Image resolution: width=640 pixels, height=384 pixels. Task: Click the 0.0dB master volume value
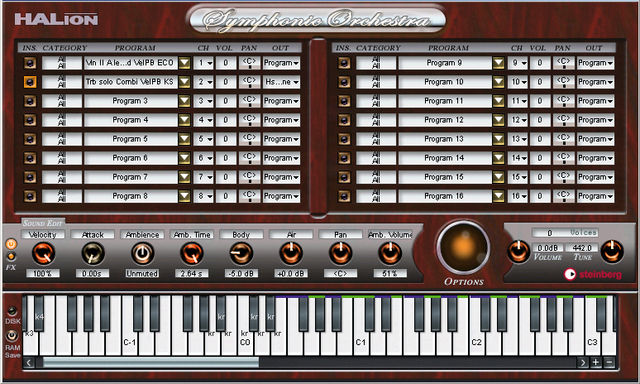[548, 248]
